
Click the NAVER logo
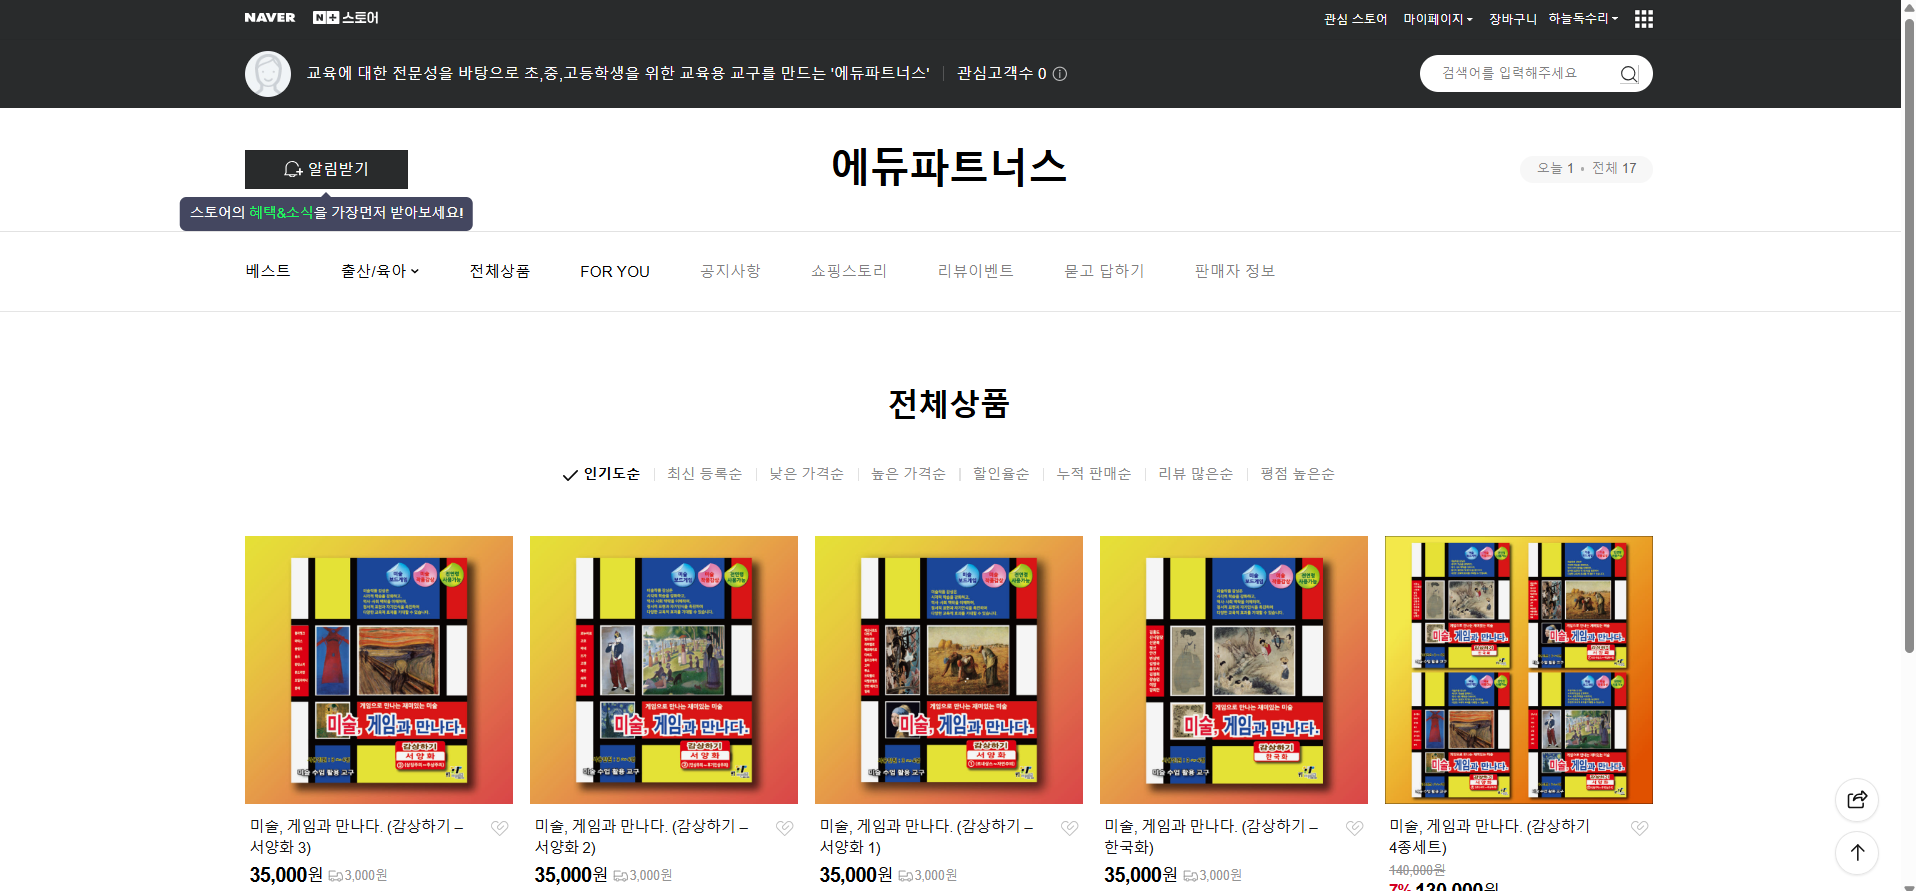click(270, 18)
